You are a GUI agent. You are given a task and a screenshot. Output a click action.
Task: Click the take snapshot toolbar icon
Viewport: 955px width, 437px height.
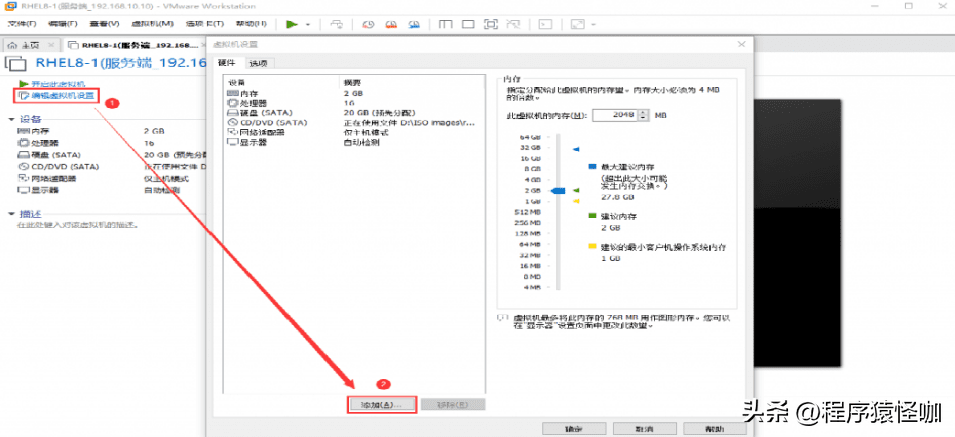(x=369, y=23)
